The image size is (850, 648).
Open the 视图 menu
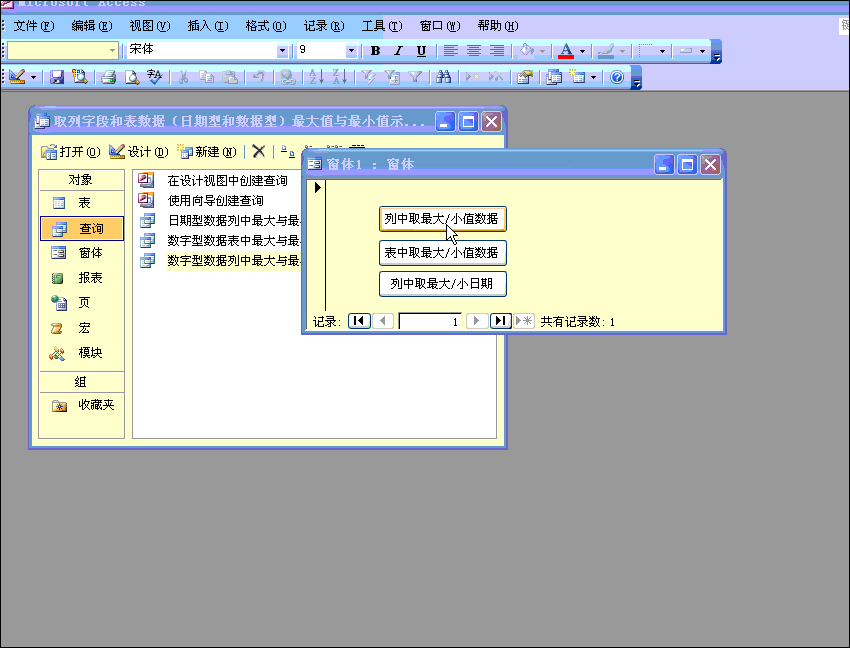pos(150,26)
